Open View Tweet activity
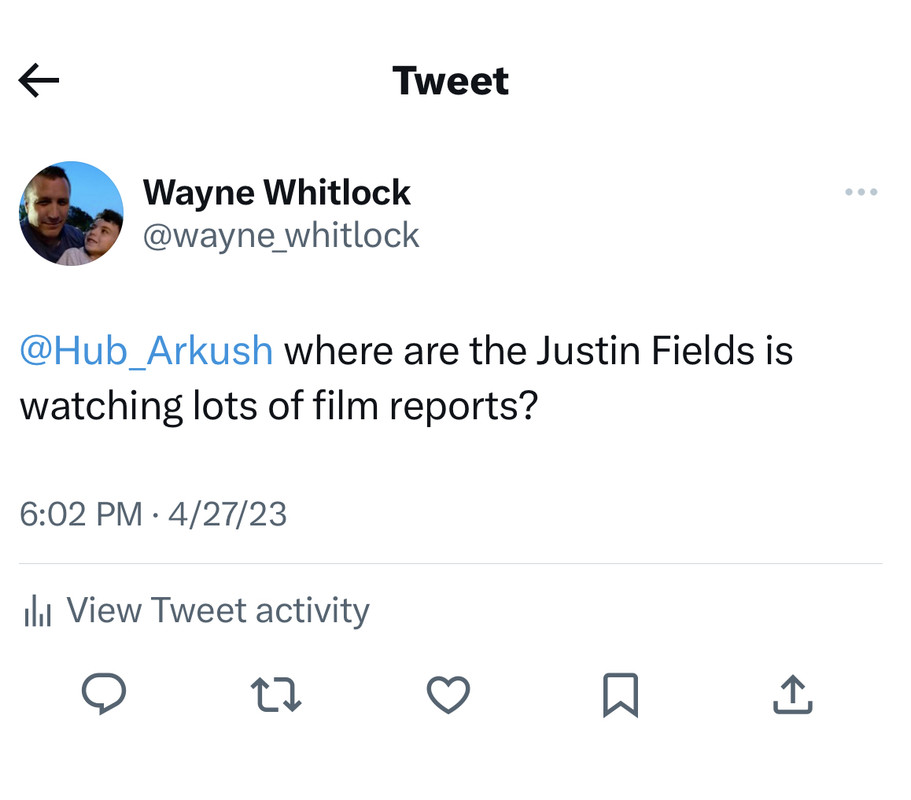Screen dimensions: 911x800 pyautogui.click(x=196, y=611)
